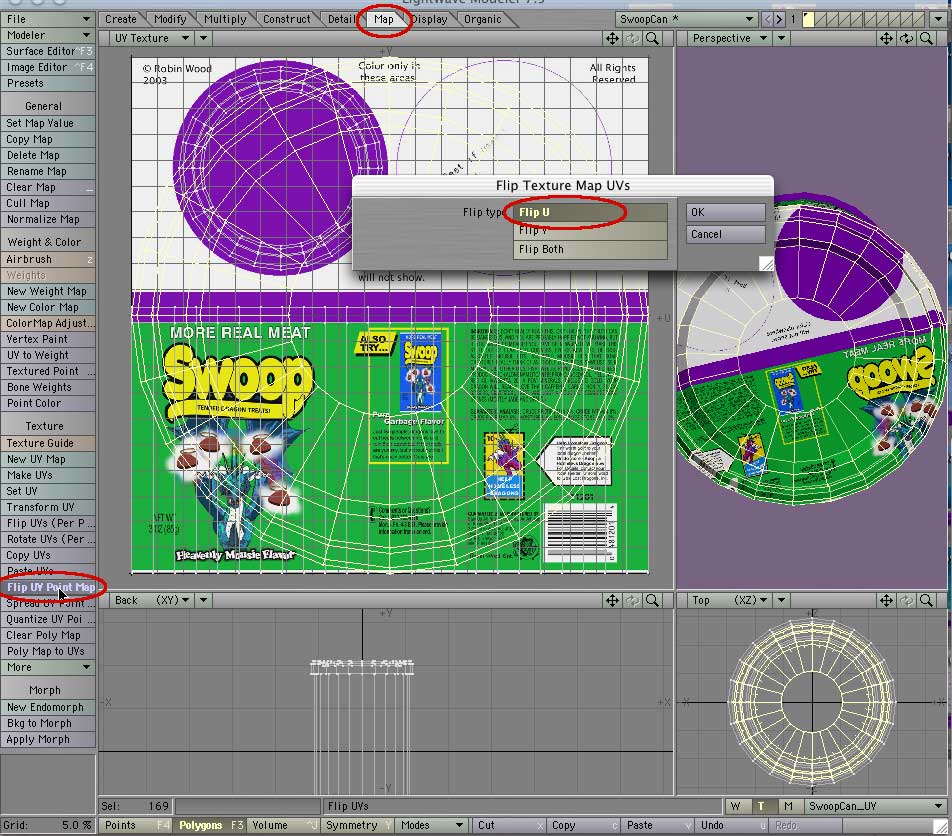Switch to Volume selection mode
Image resolution: width=952 pixels, height=836 pixels.
pos(284,825)
